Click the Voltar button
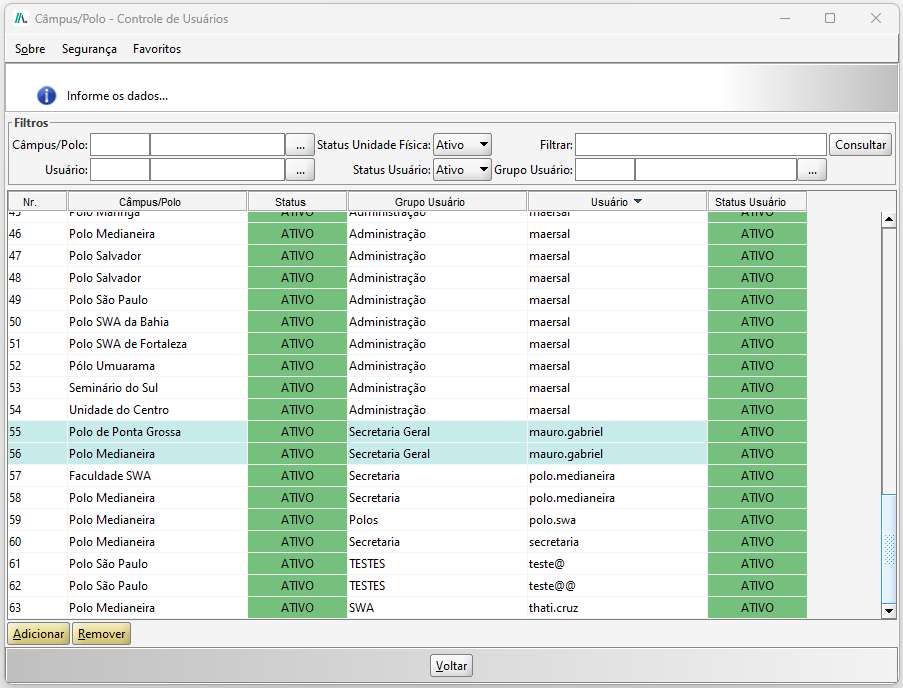The width and height of the screenshot is (903, 688). pos(451,666)
